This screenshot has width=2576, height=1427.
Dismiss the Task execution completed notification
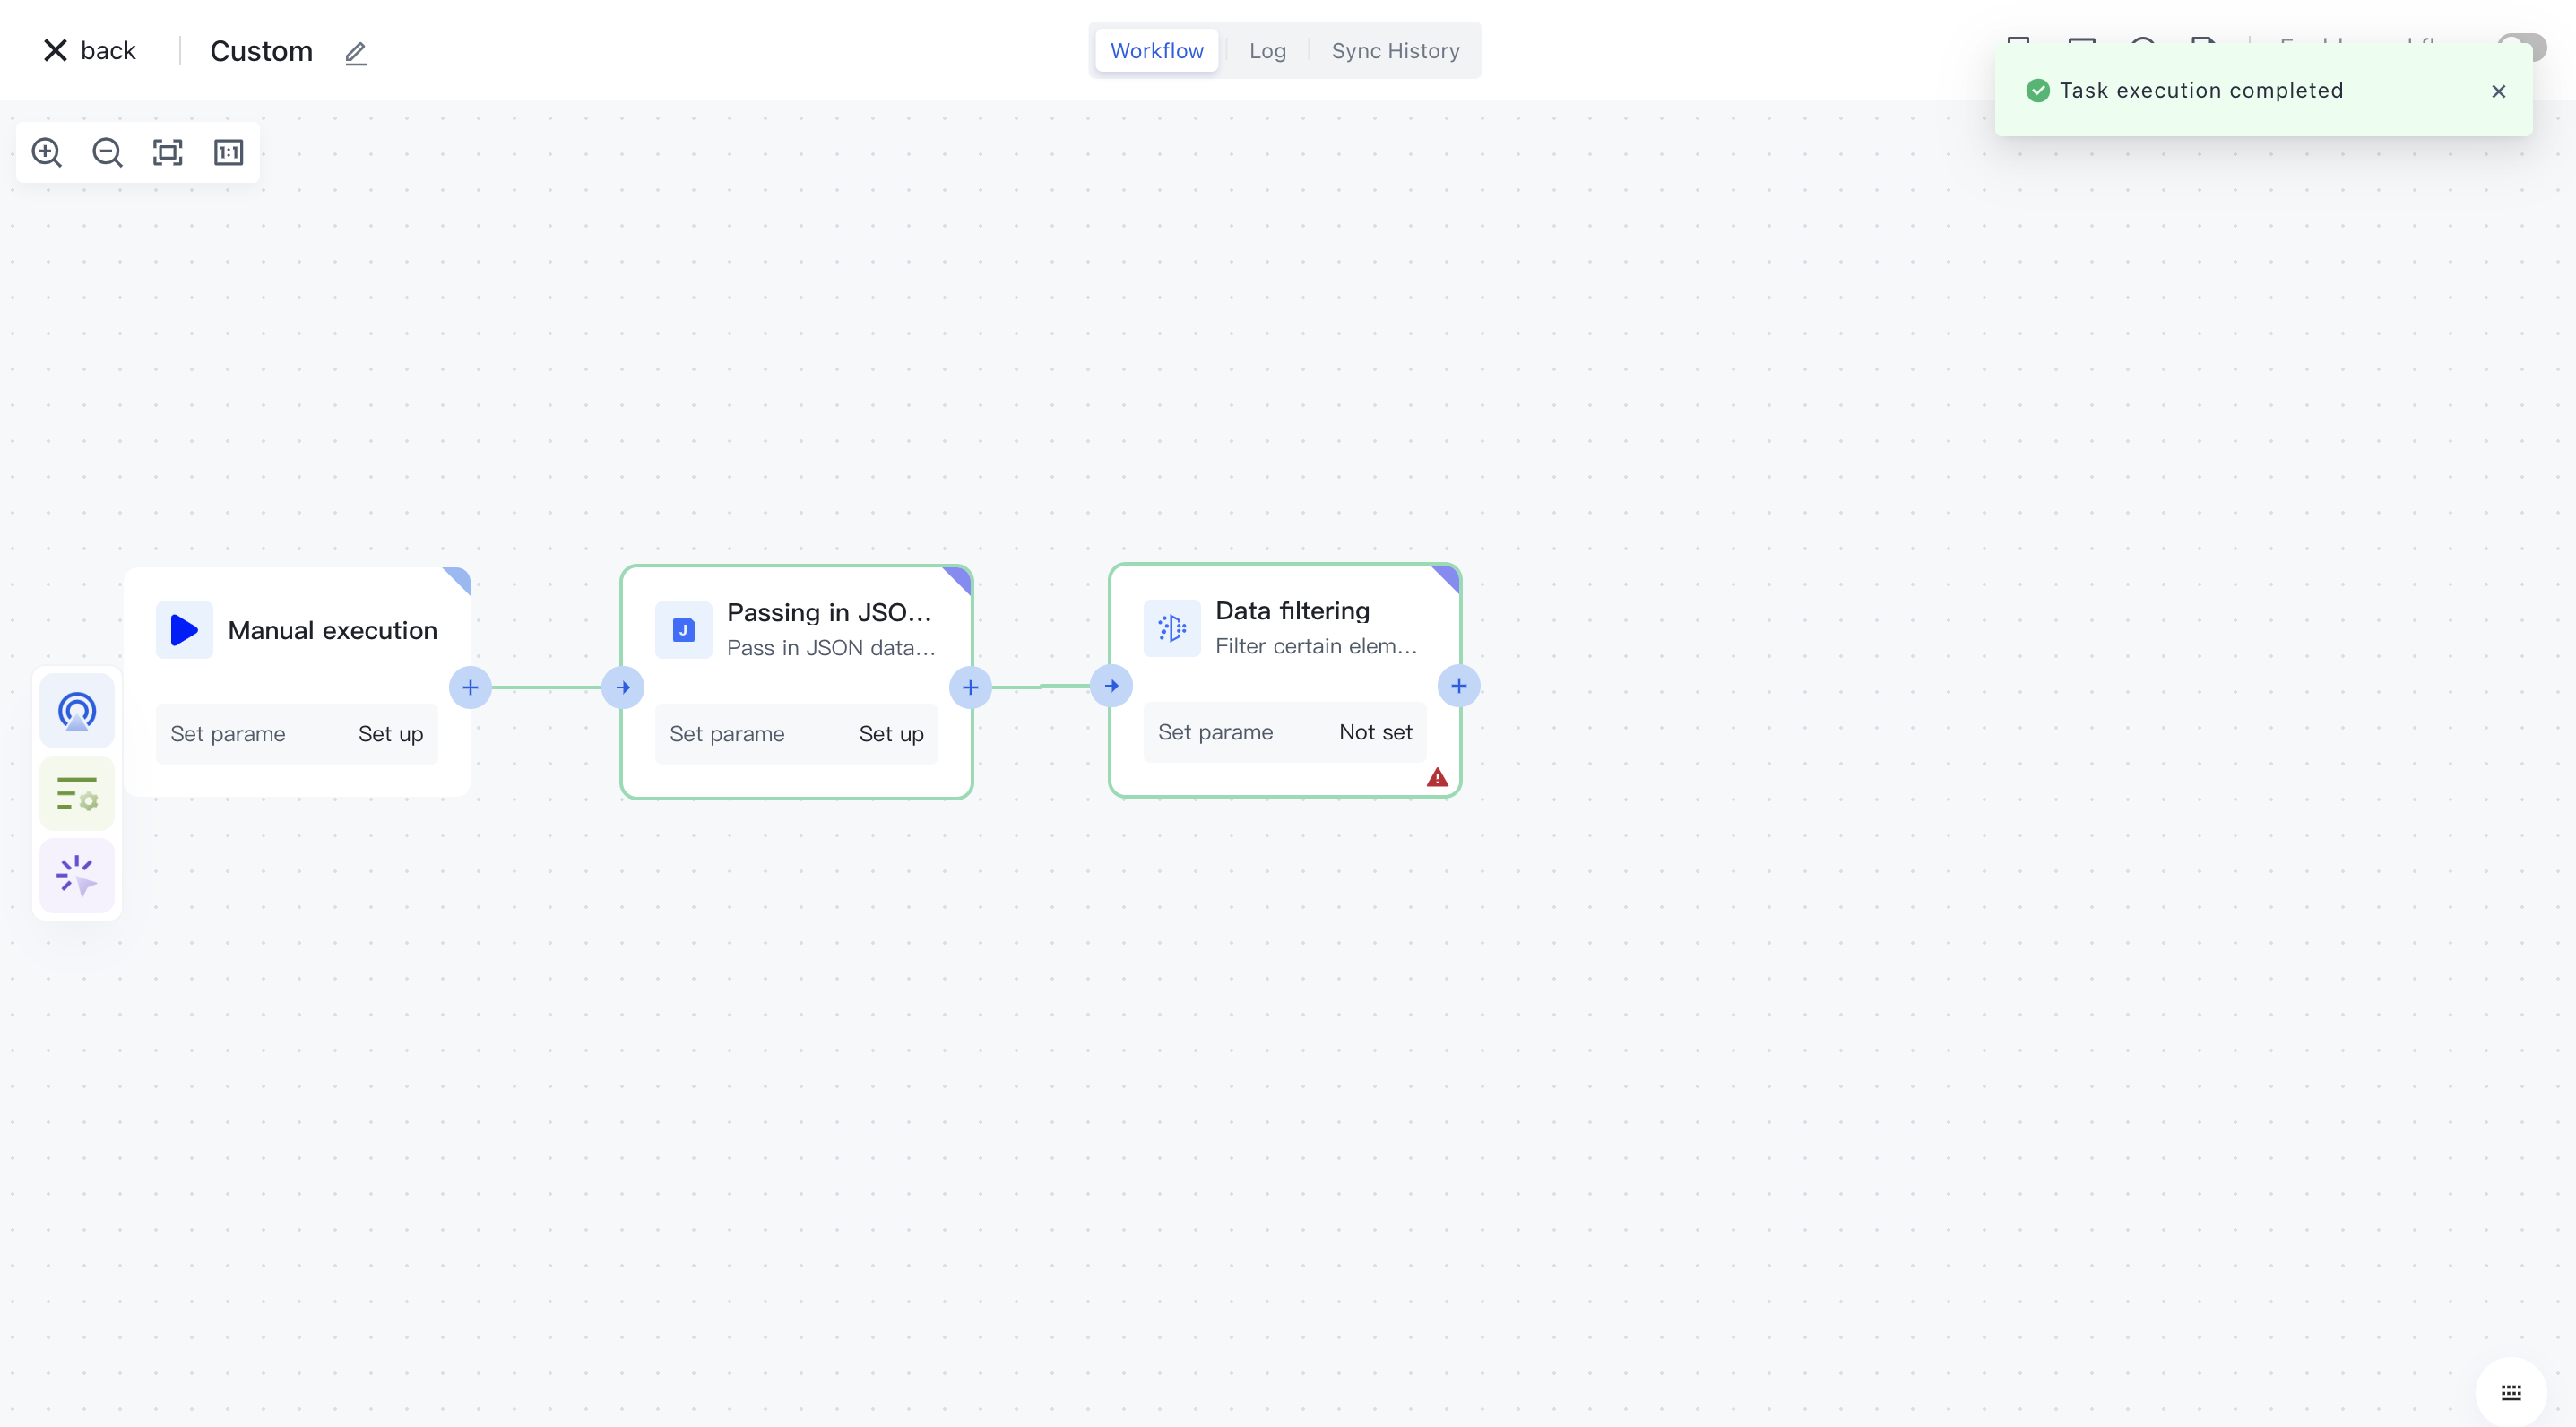2498,91
